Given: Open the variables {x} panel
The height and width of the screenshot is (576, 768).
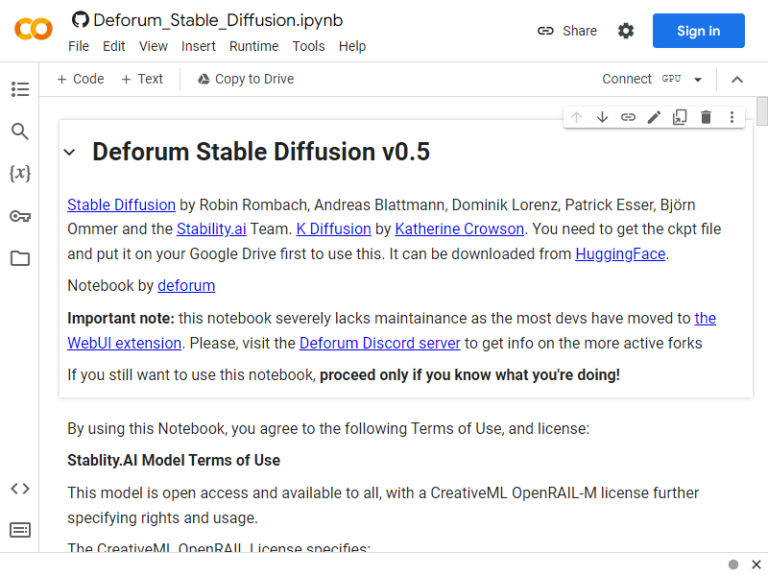Looking at the screenshot, I should click(x=20, y=173).
